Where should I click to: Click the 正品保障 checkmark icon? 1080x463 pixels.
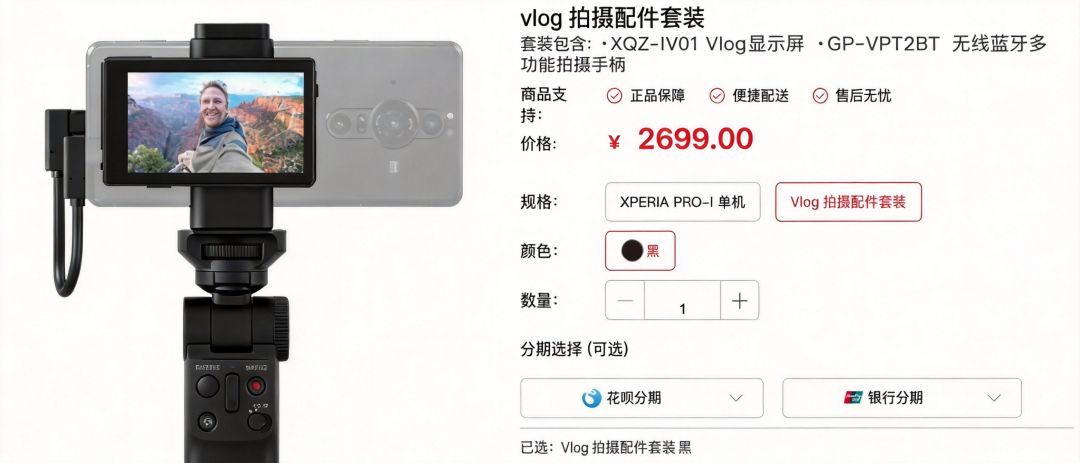tap(614, 96)
